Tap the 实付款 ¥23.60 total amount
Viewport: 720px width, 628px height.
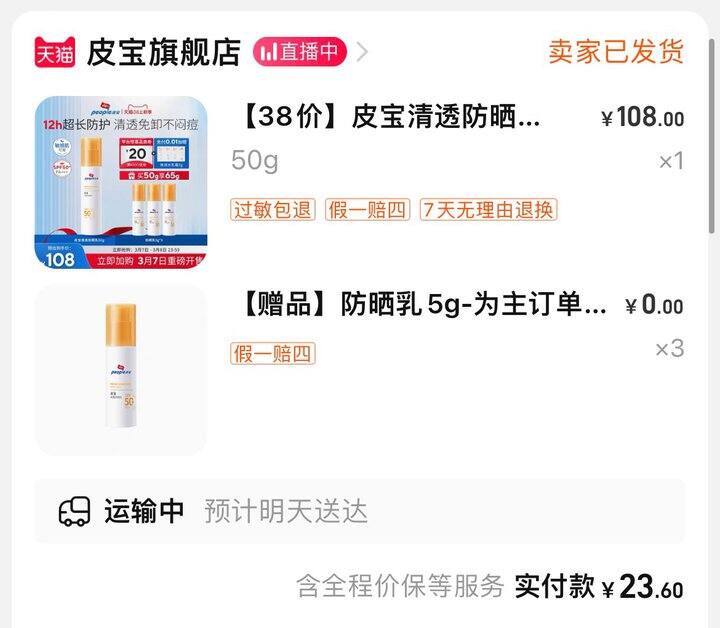click(599, 586)
